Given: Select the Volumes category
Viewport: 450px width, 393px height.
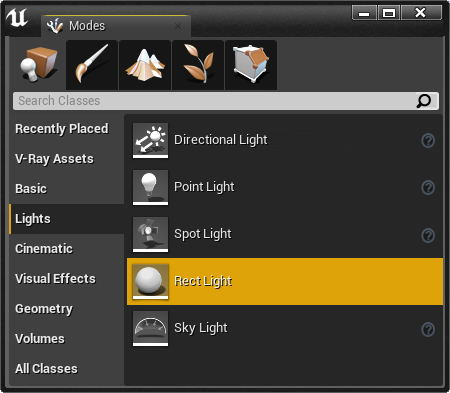Looking at the screenshot, I should (40, 339).
